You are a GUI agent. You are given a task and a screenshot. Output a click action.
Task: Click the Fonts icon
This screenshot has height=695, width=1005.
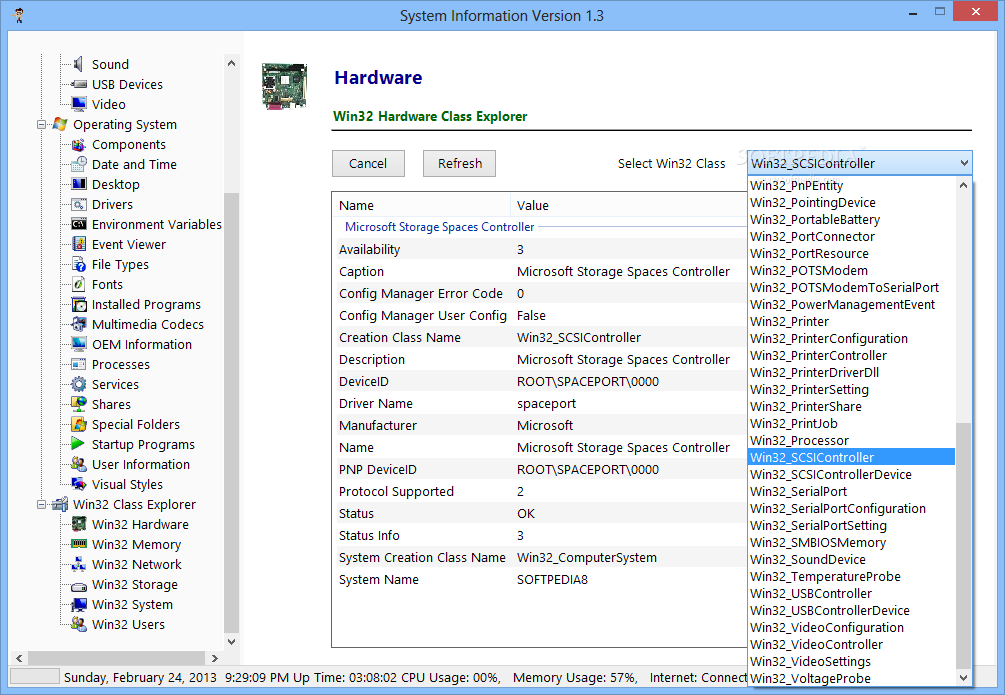79,284
